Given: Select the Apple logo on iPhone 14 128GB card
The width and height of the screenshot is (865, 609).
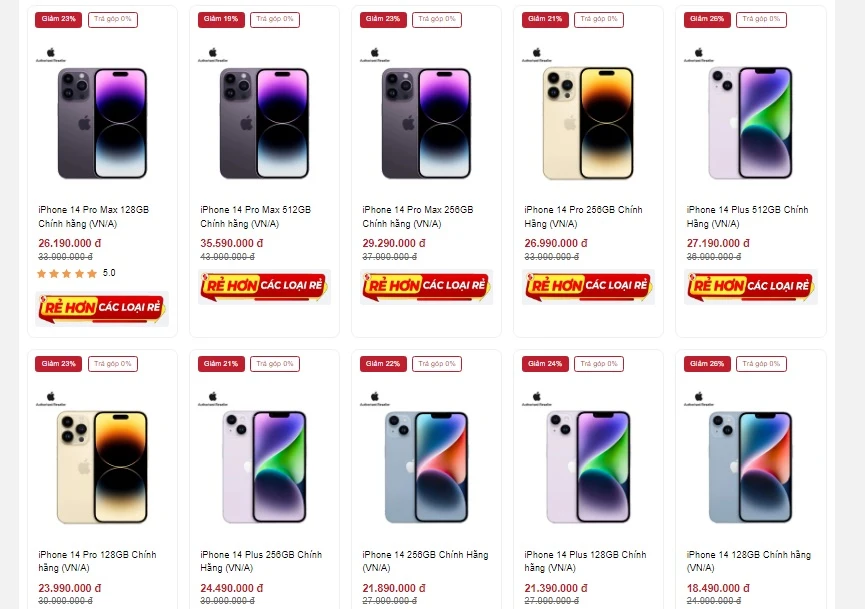Looking at the screenshot, I should [698, 396].
